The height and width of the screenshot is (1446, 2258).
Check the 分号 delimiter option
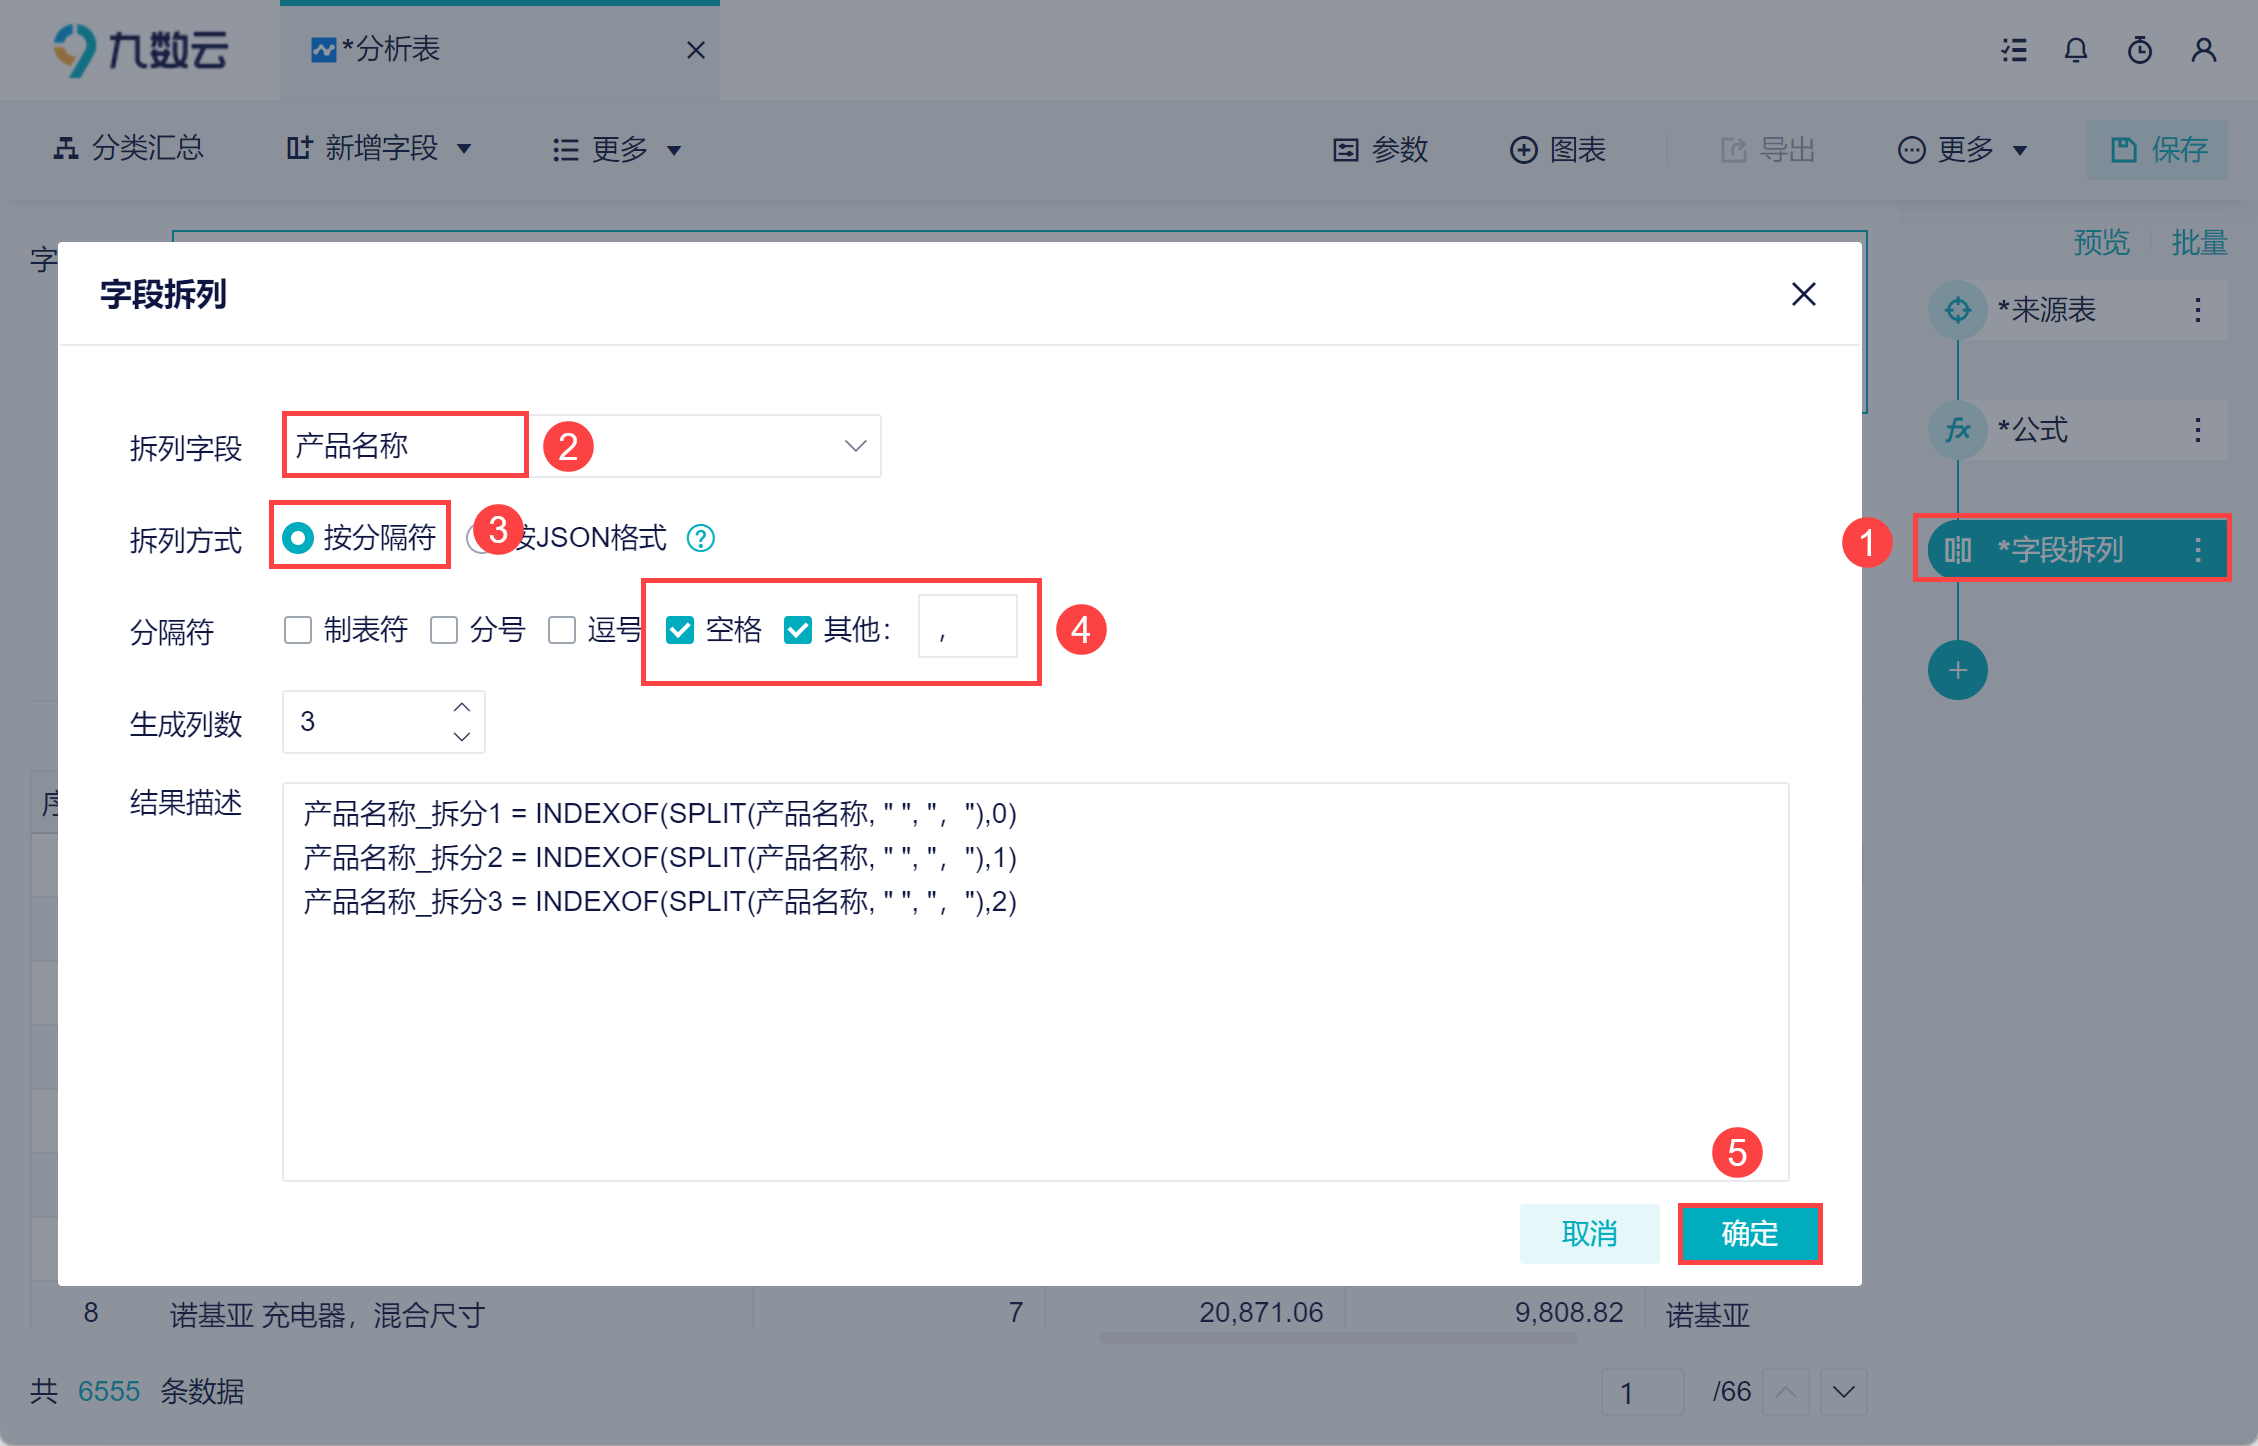tap(444, 630)
